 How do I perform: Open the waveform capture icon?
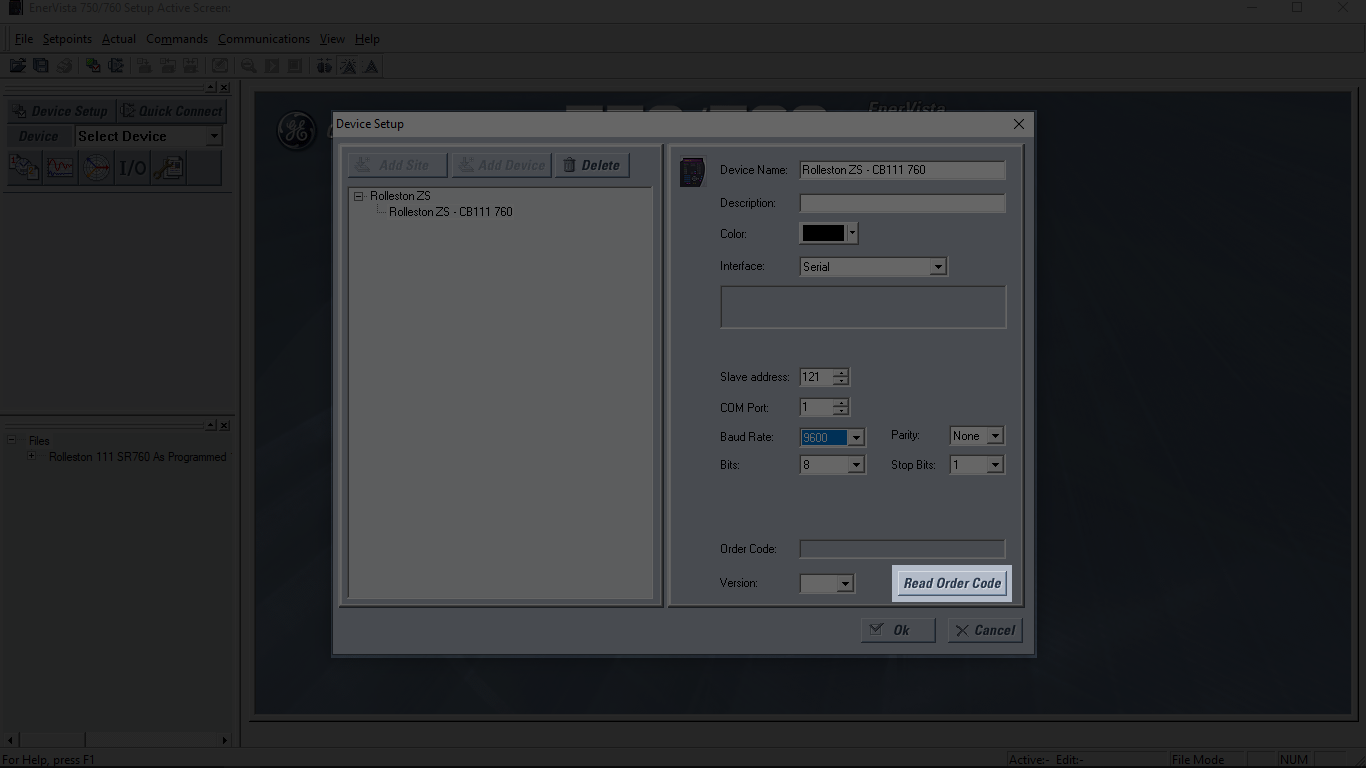point(60,167)
